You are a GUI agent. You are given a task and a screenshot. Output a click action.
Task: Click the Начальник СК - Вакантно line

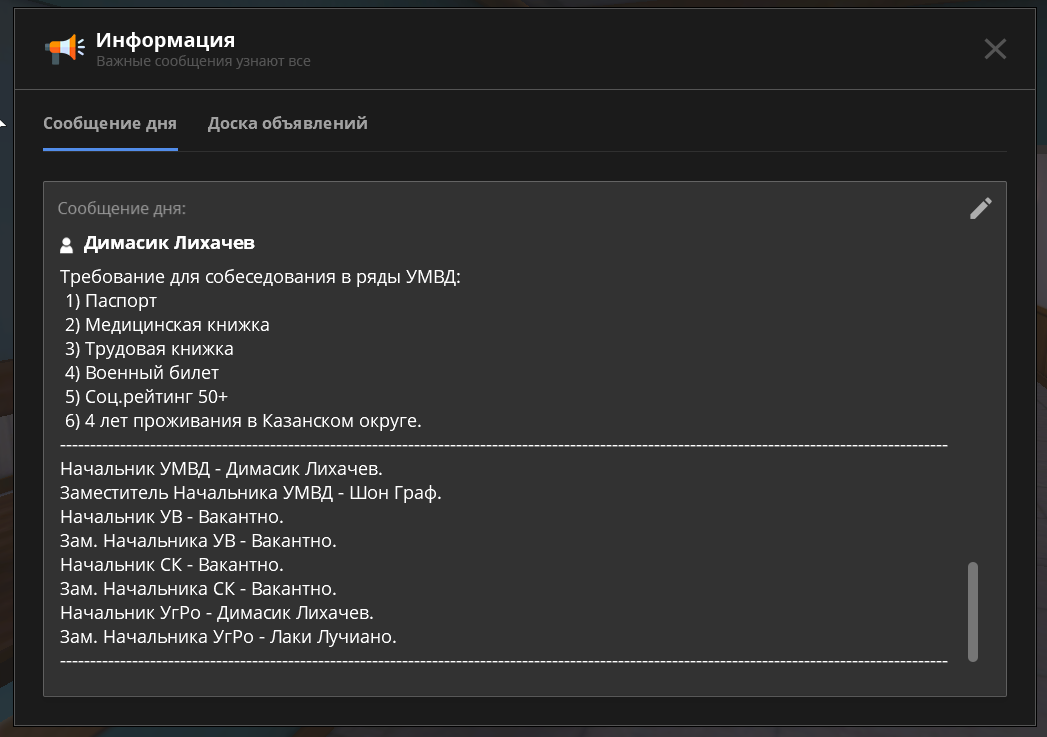tap(171, 565)
